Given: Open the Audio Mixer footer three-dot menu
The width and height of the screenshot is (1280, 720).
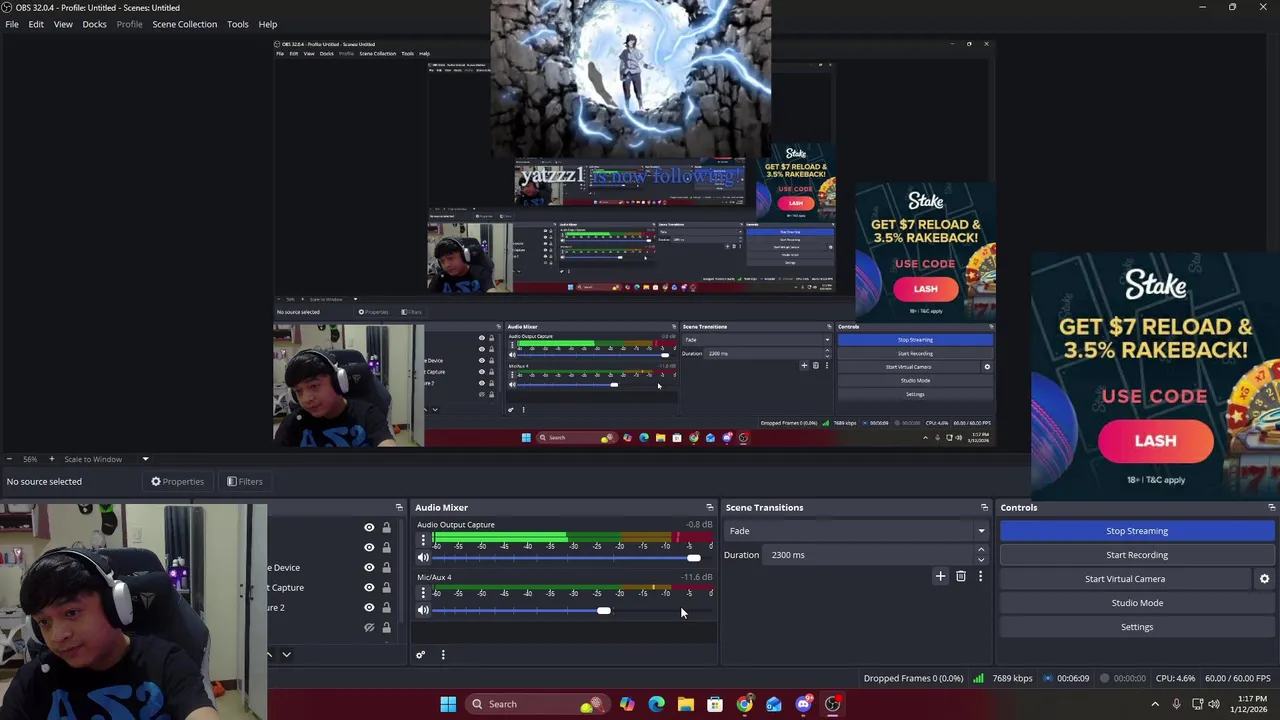Looking at the screenshot, I should click(443, 655).
